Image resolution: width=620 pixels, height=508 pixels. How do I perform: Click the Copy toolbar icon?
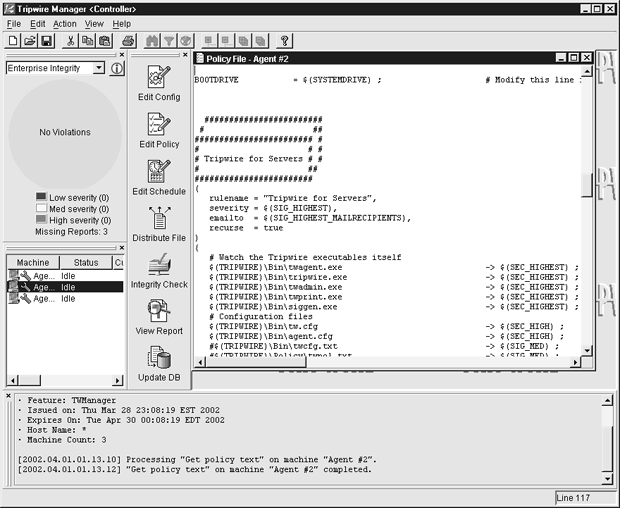tap(87, 41)
